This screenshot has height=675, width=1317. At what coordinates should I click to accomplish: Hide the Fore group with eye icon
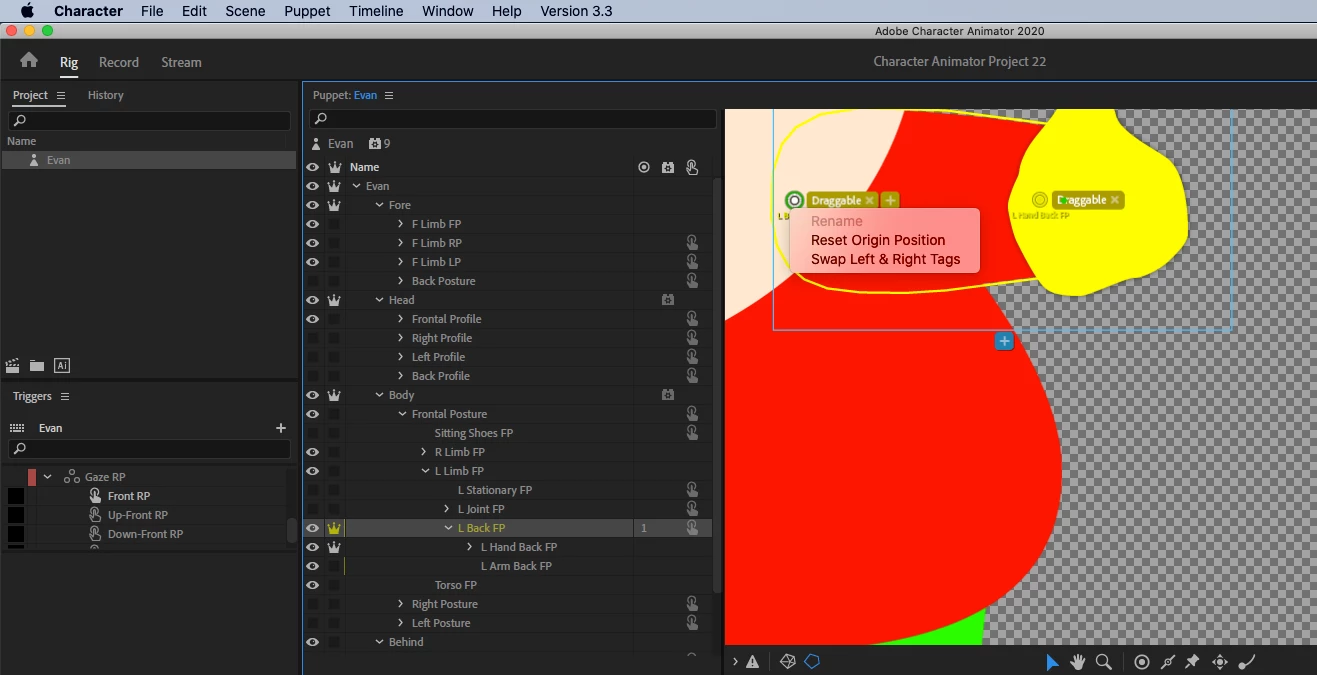312,205
